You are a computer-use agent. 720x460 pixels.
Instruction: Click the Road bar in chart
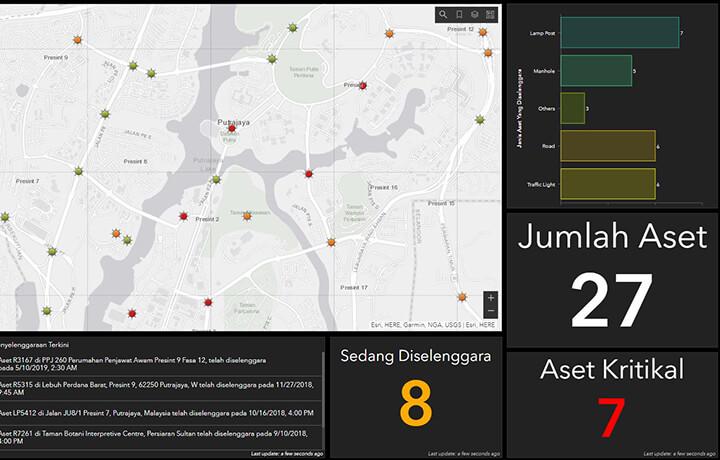pos(608,146)
